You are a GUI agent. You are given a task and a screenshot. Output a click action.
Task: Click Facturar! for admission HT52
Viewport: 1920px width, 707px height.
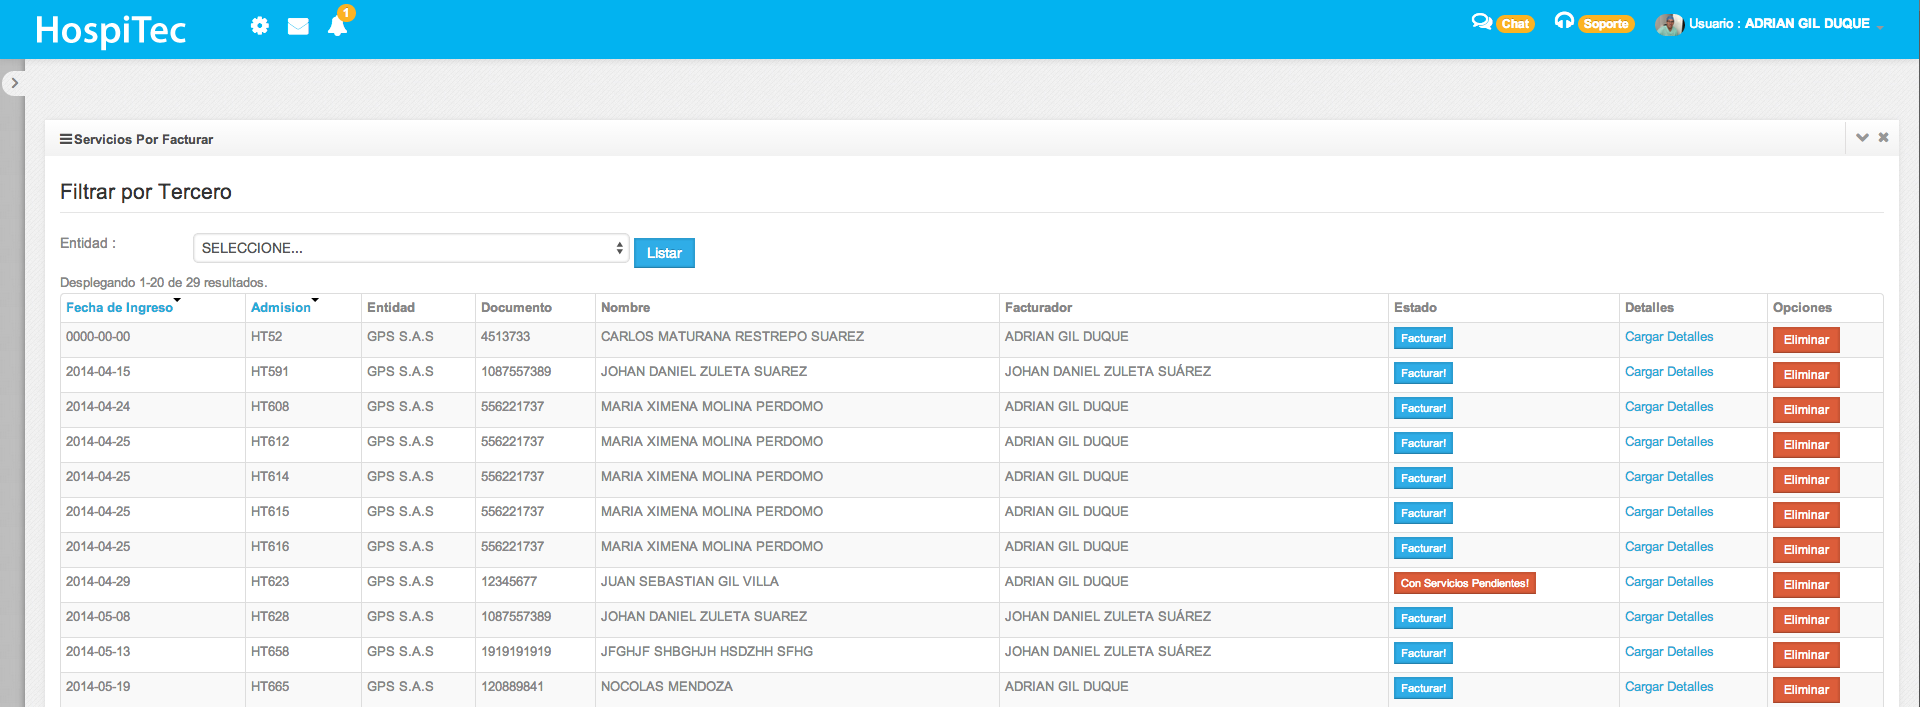[1423, 339]
